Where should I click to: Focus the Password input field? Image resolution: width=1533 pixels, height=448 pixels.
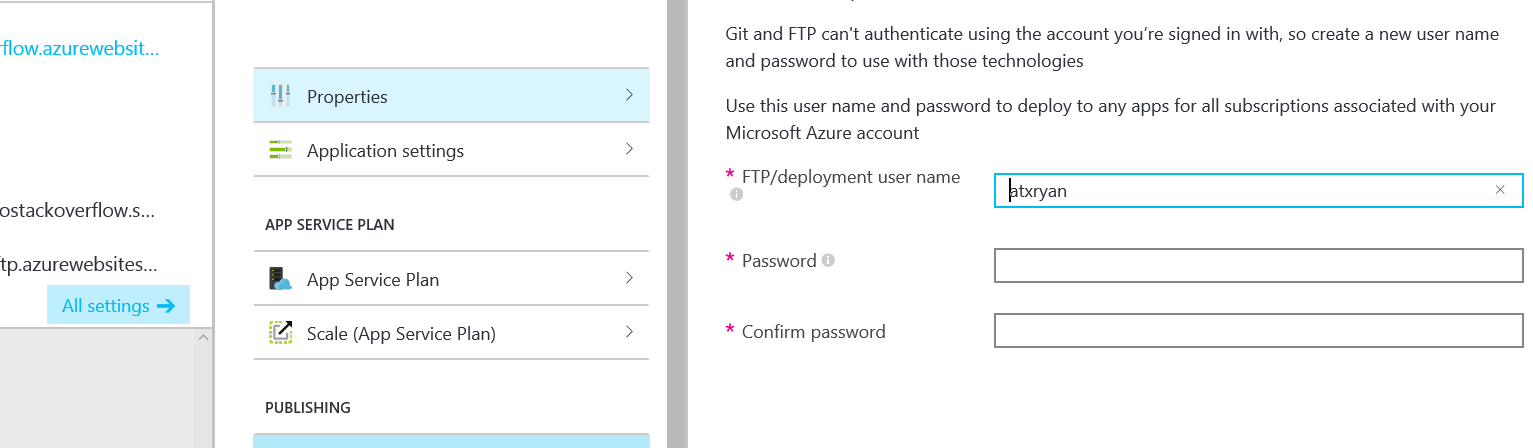[1258, 266]
